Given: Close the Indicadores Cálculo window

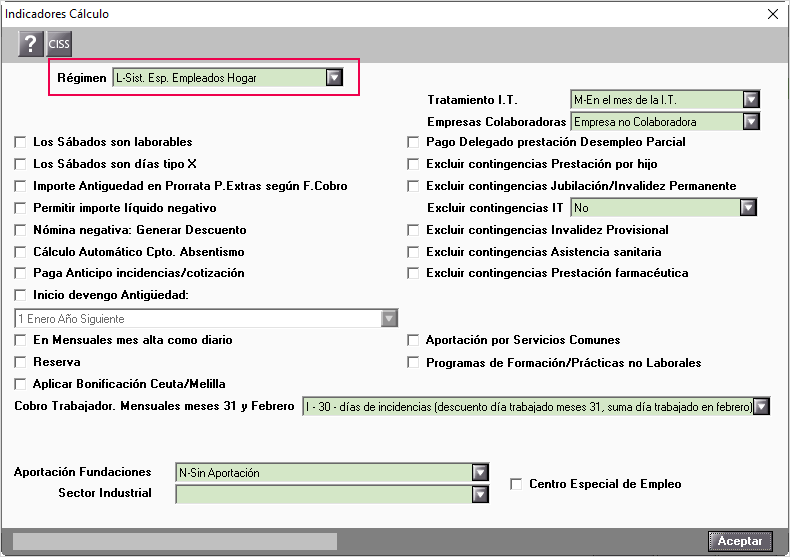Looking at the screenshot, I should 773,14.
